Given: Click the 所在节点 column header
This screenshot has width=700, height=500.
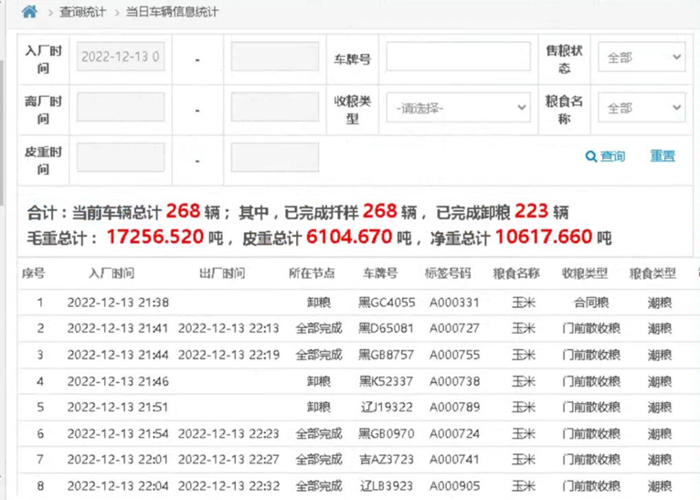Looking at the screenshot, I should [312, 273].
